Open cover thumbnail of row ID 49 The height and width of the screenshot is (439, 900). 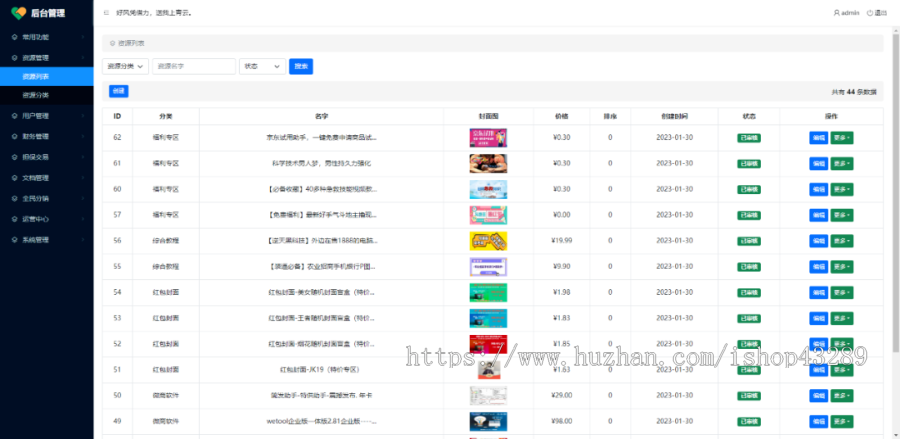(488, 422)
